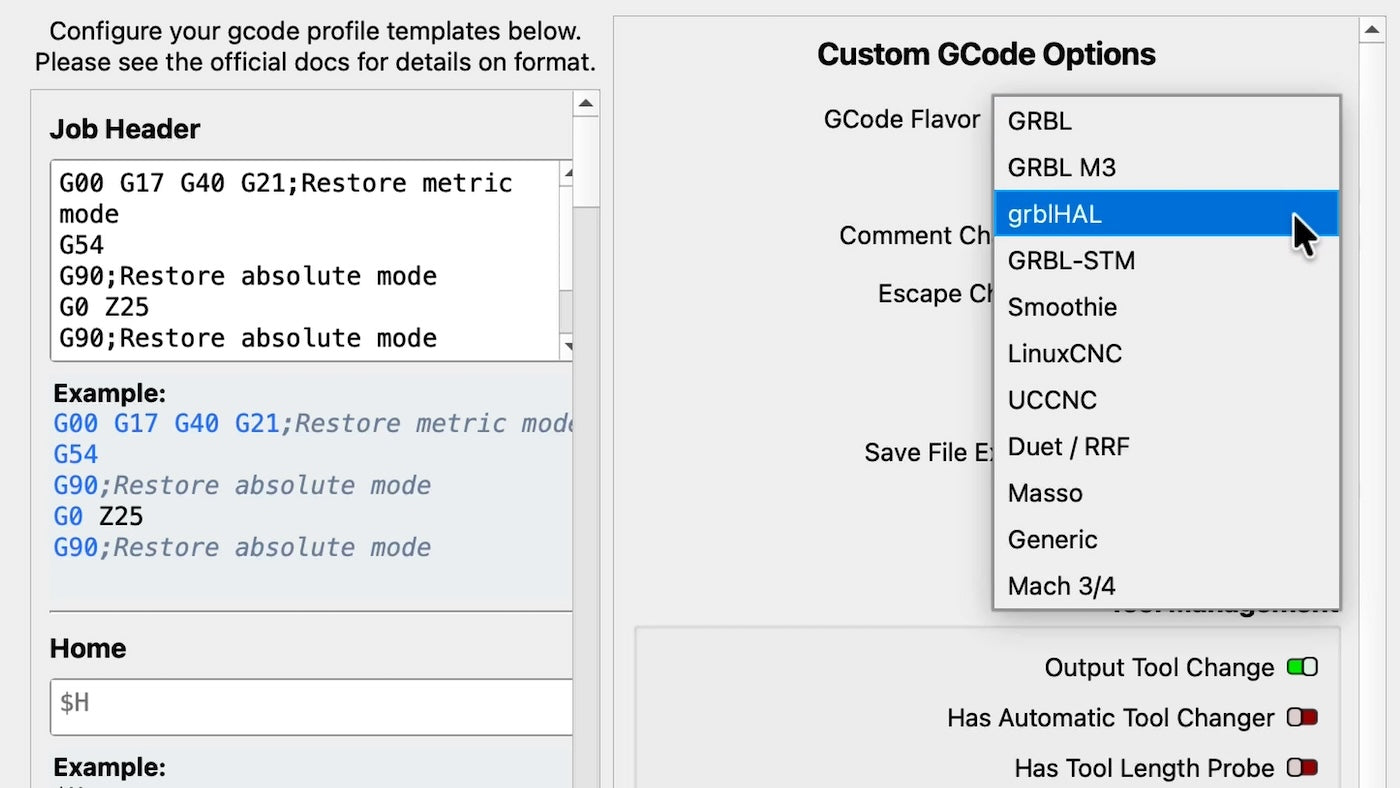Click the GCode Flavor label
Viewport: 1400px width, 788px height.
coord(902,120)
